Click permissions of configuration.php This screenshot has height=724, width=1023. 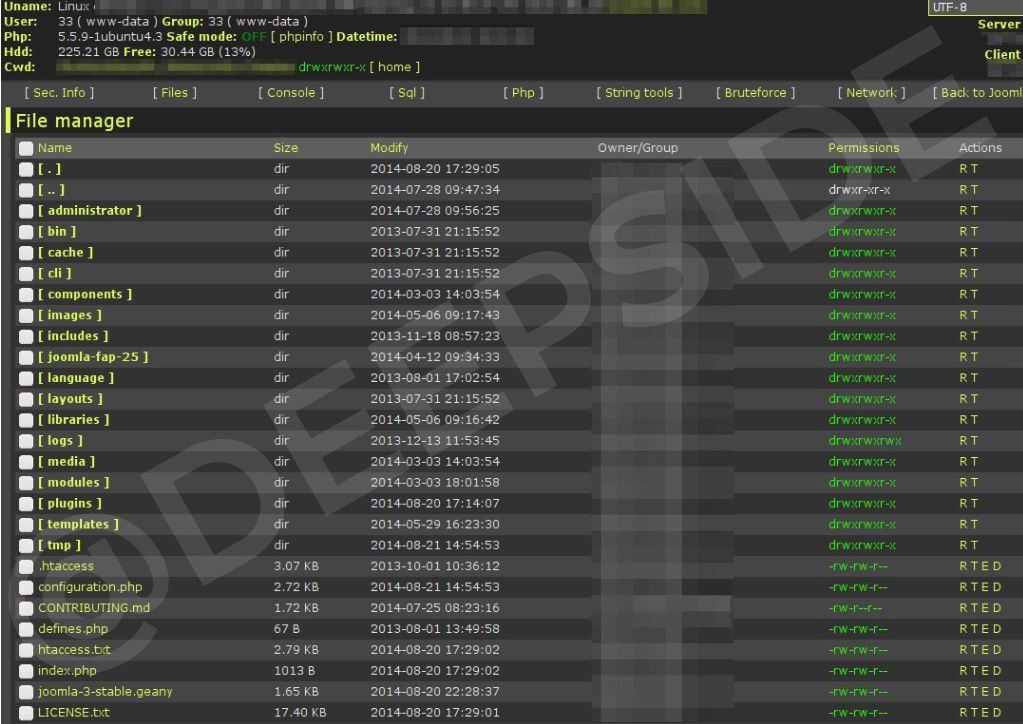(x=857, y=588)
